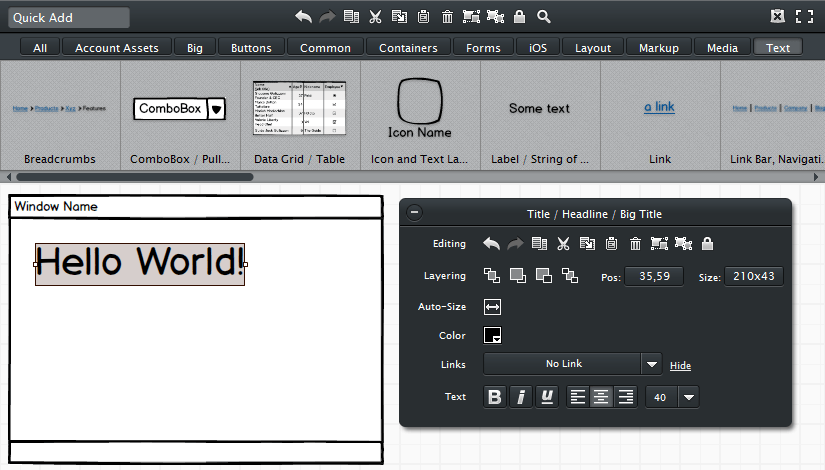Delete selection with top toolbar trash icon
The height and width of the screenshot is (470, 825).
[447, 17]
